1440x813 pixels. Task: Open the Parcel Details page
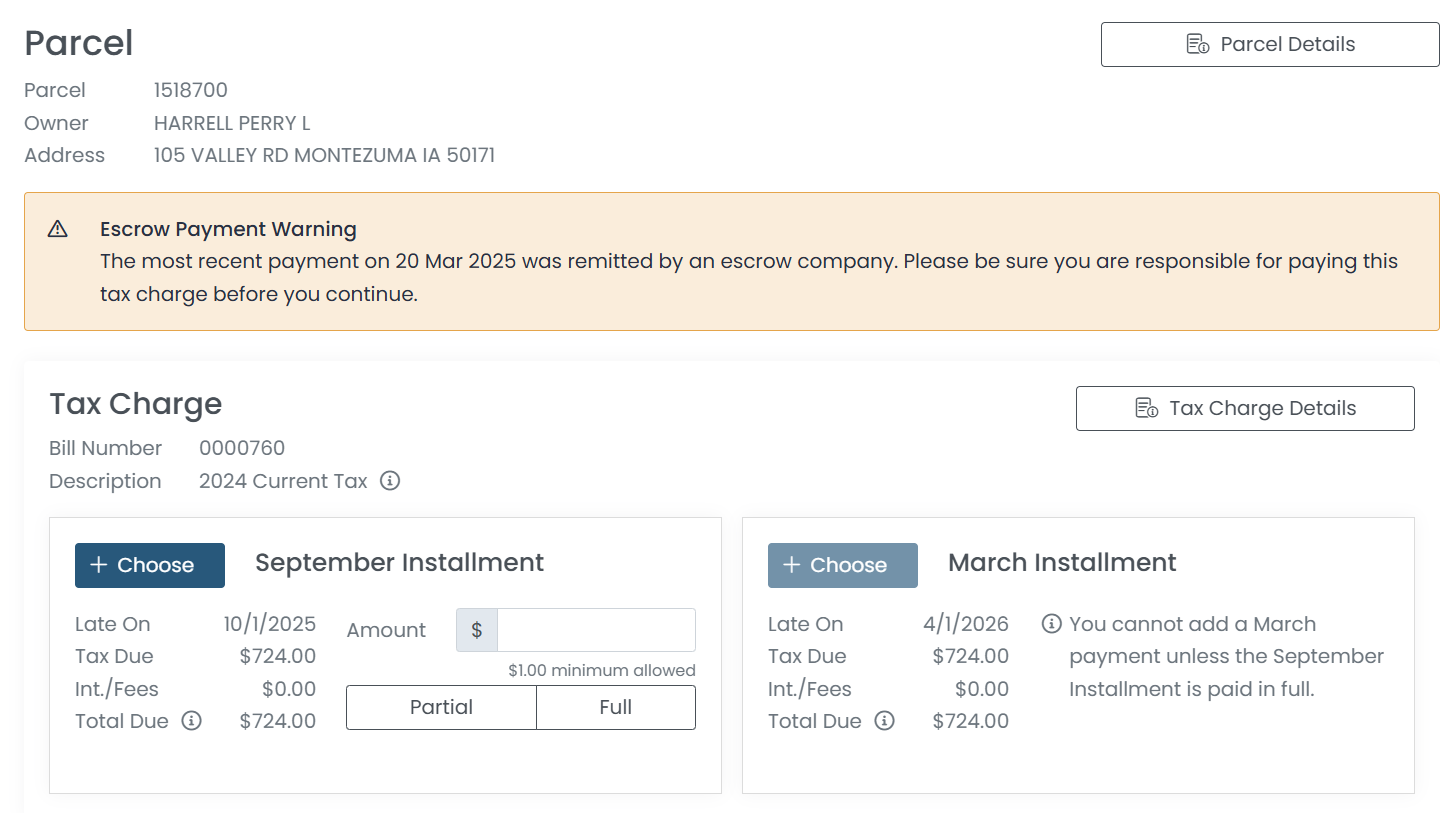[x=1269, y=45]
